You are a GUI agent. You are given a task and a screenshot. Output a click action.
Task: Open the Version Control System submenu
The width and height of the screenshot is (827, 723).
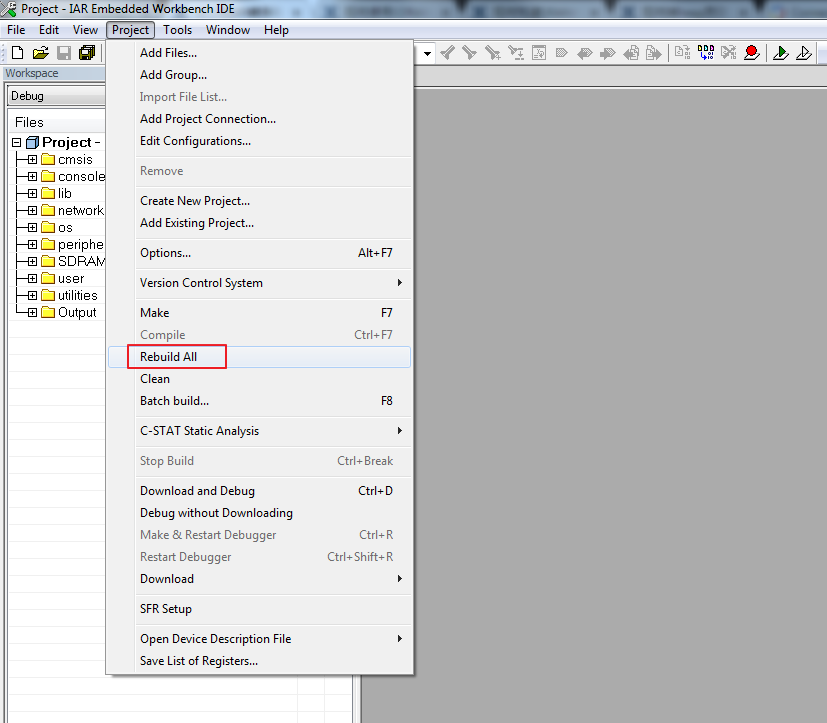(x=259, y=283)
